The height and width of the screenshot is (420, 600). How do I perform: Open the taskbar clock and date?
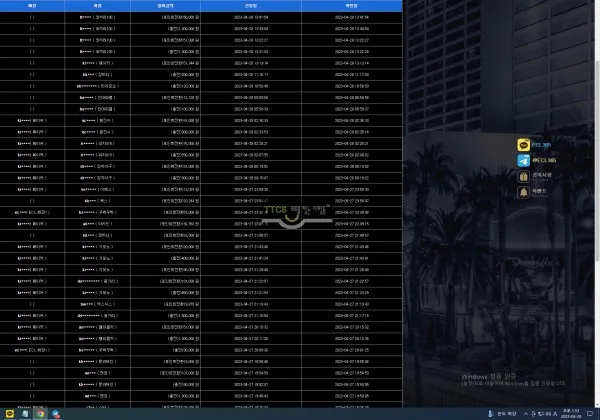[x=571, y=414]
